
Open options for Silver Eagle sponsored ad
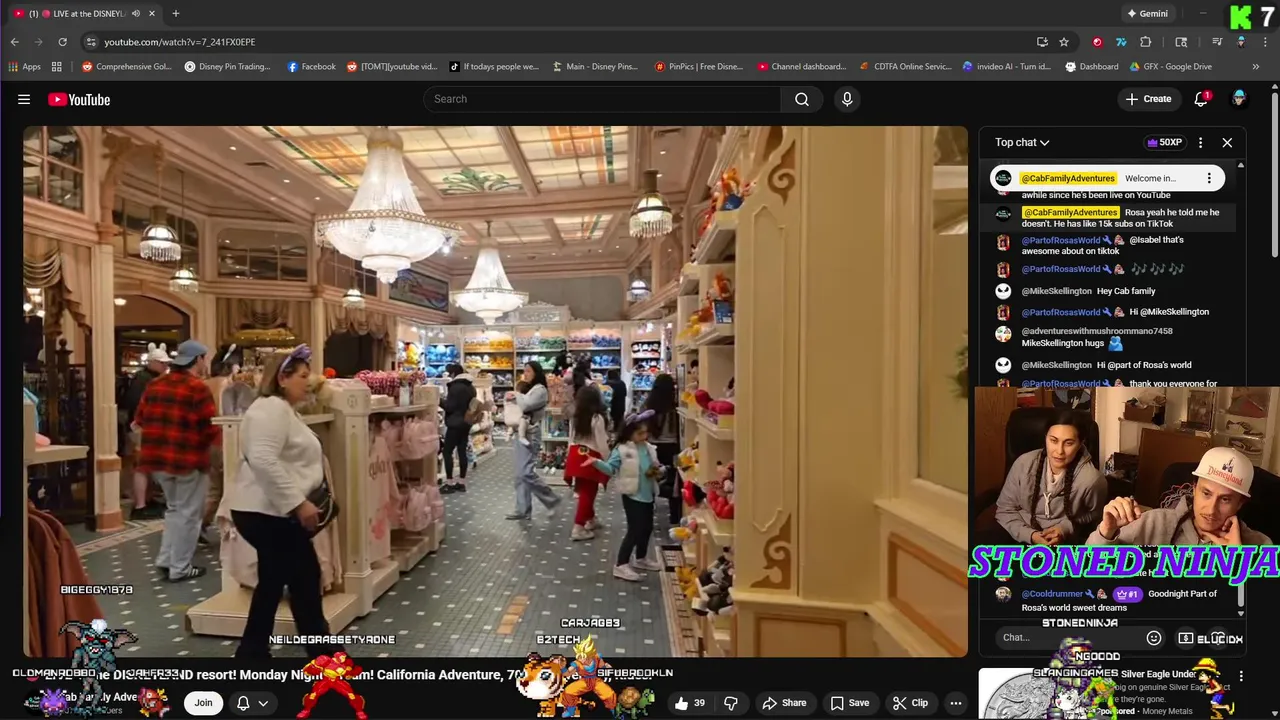tap(1241, 677)
